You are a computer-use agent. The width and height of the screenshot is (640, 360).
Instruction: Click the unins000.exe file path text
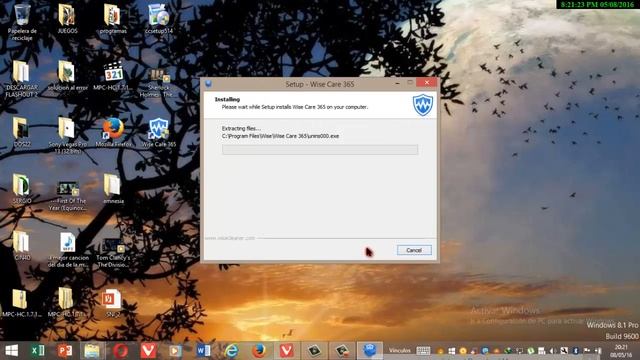pos(280,136)
